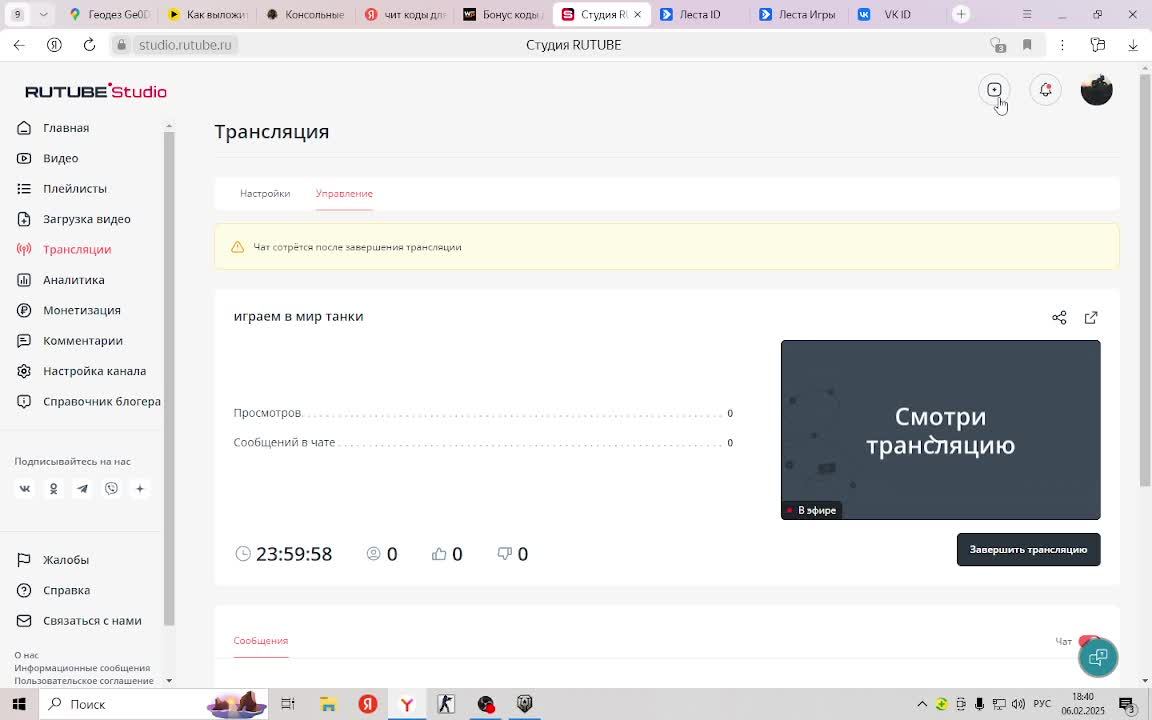The height and width of the screenshot is (720, 1152).
Task: Close the Студия RUTUBE tab
Action: tap(637, 14)
